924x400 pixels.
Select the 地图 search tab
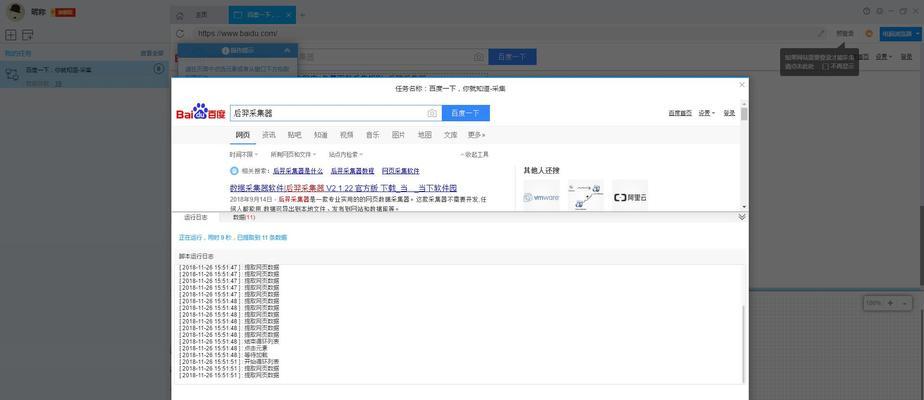coord(425,135)
